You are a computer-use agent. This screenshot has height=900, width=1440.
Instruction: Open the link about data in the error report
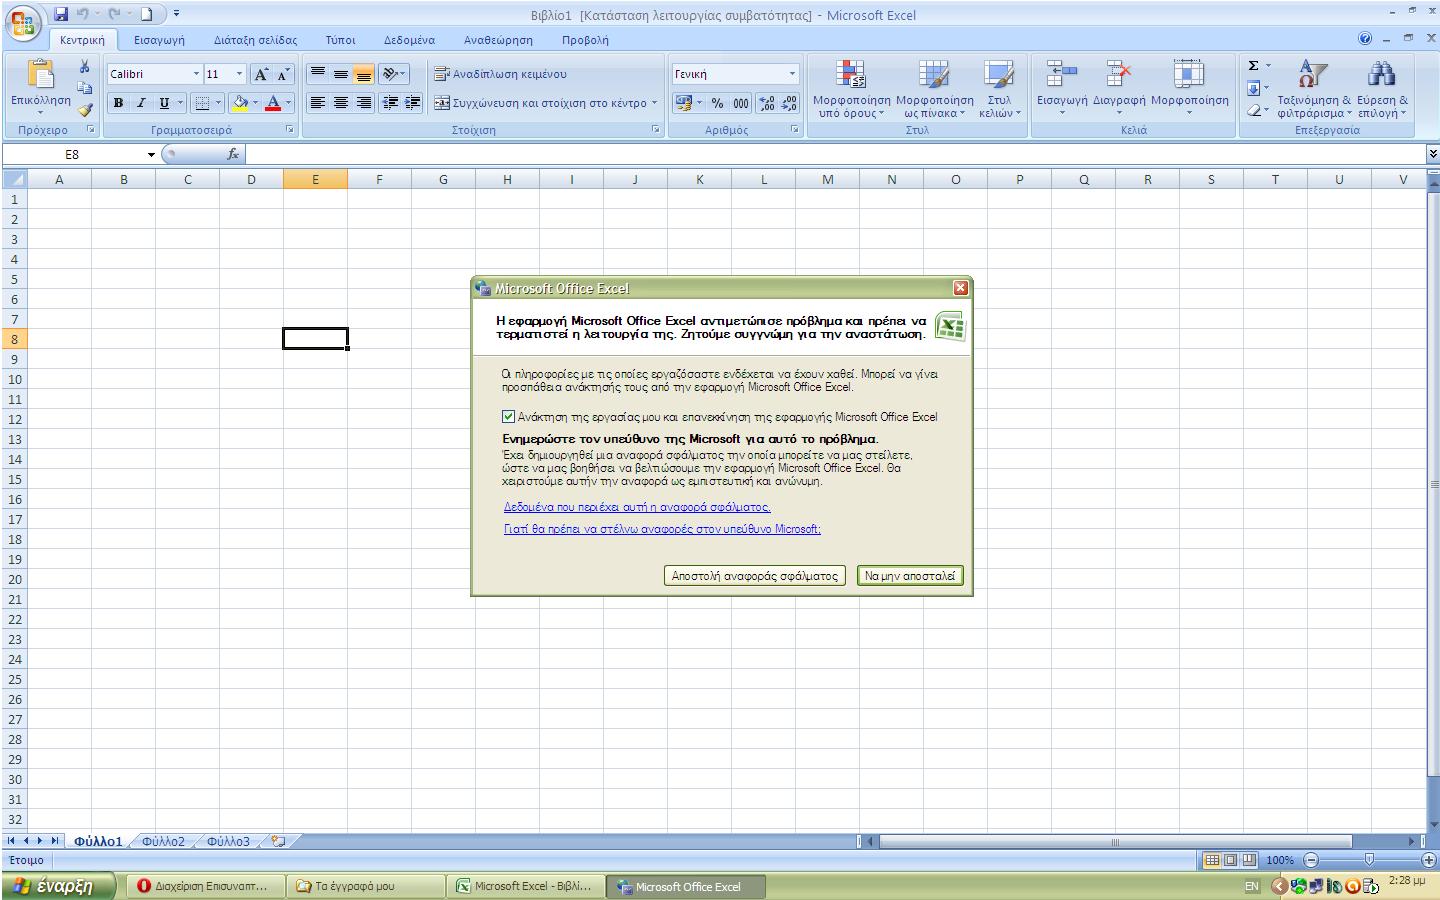pyautogui.click(x=637, y=507)
